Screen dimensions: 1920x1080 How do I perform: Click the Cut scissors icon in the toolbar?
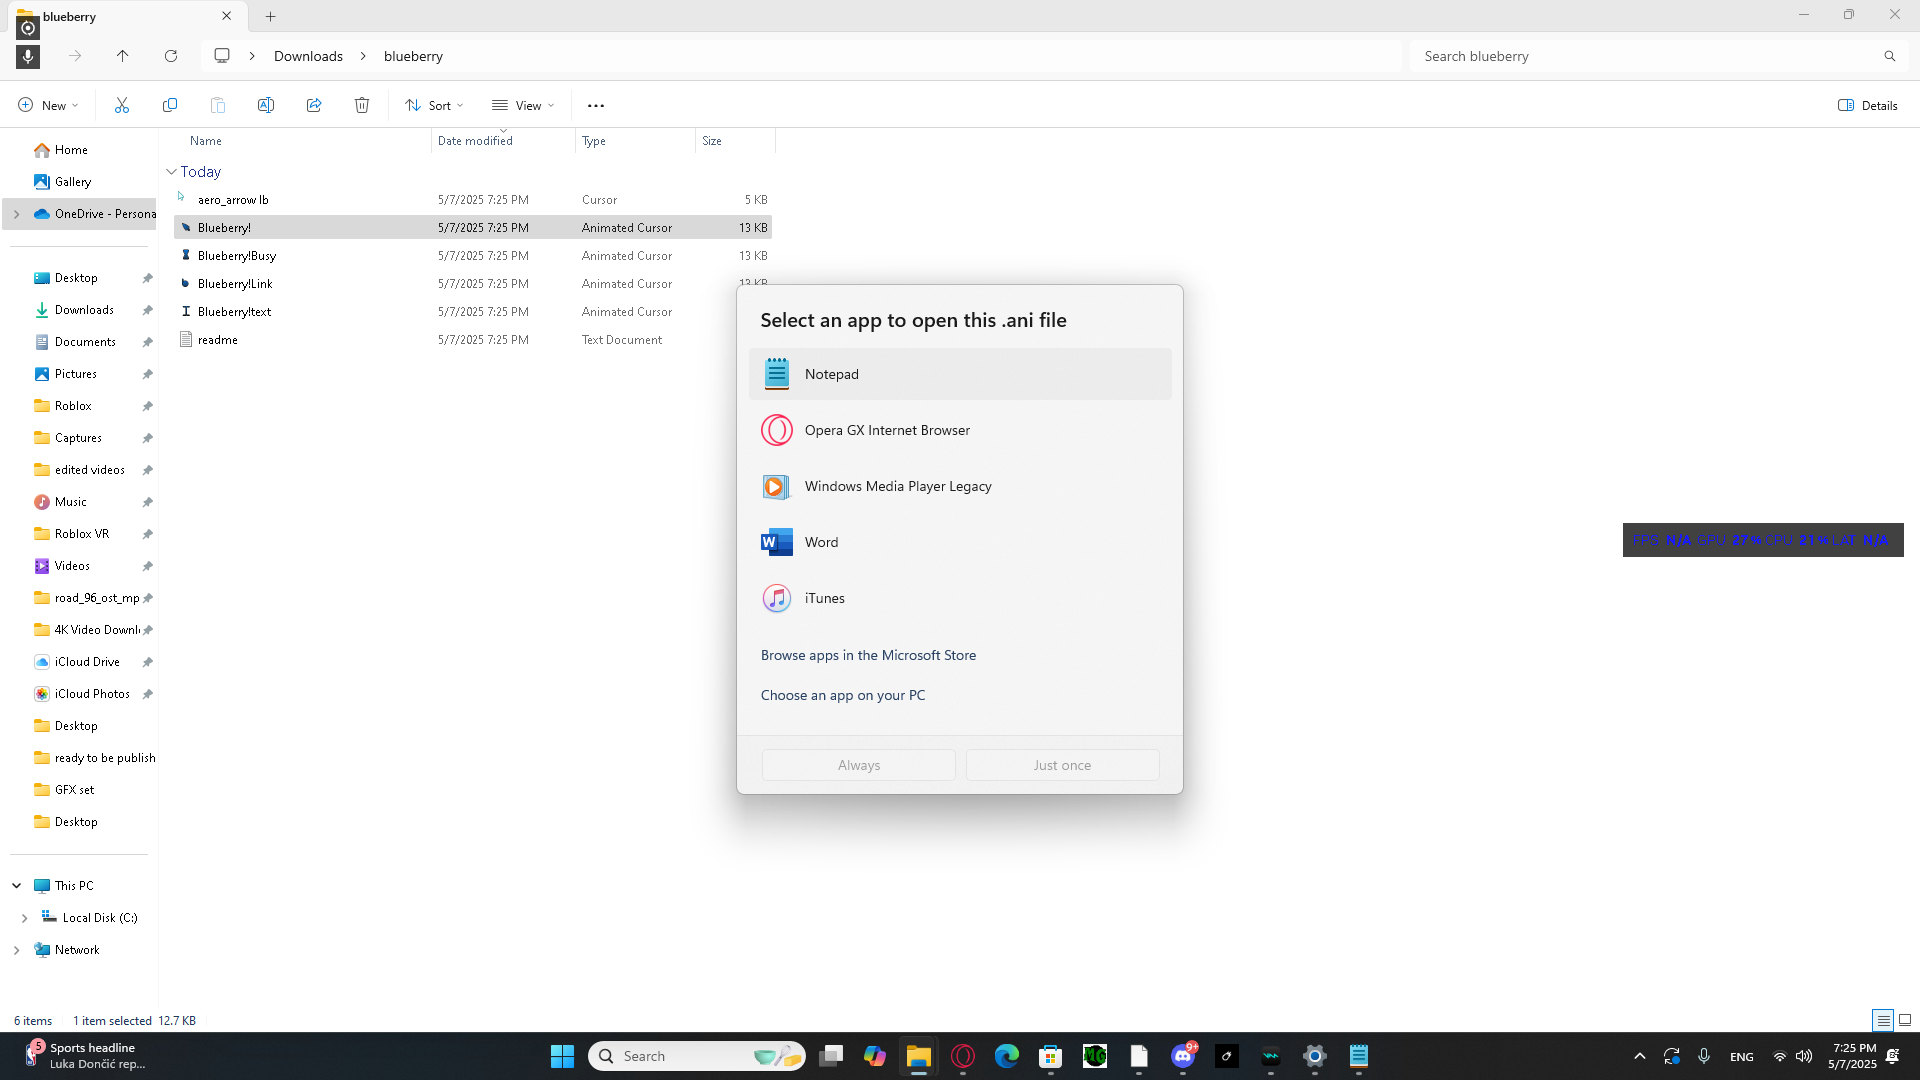[122, 105]
